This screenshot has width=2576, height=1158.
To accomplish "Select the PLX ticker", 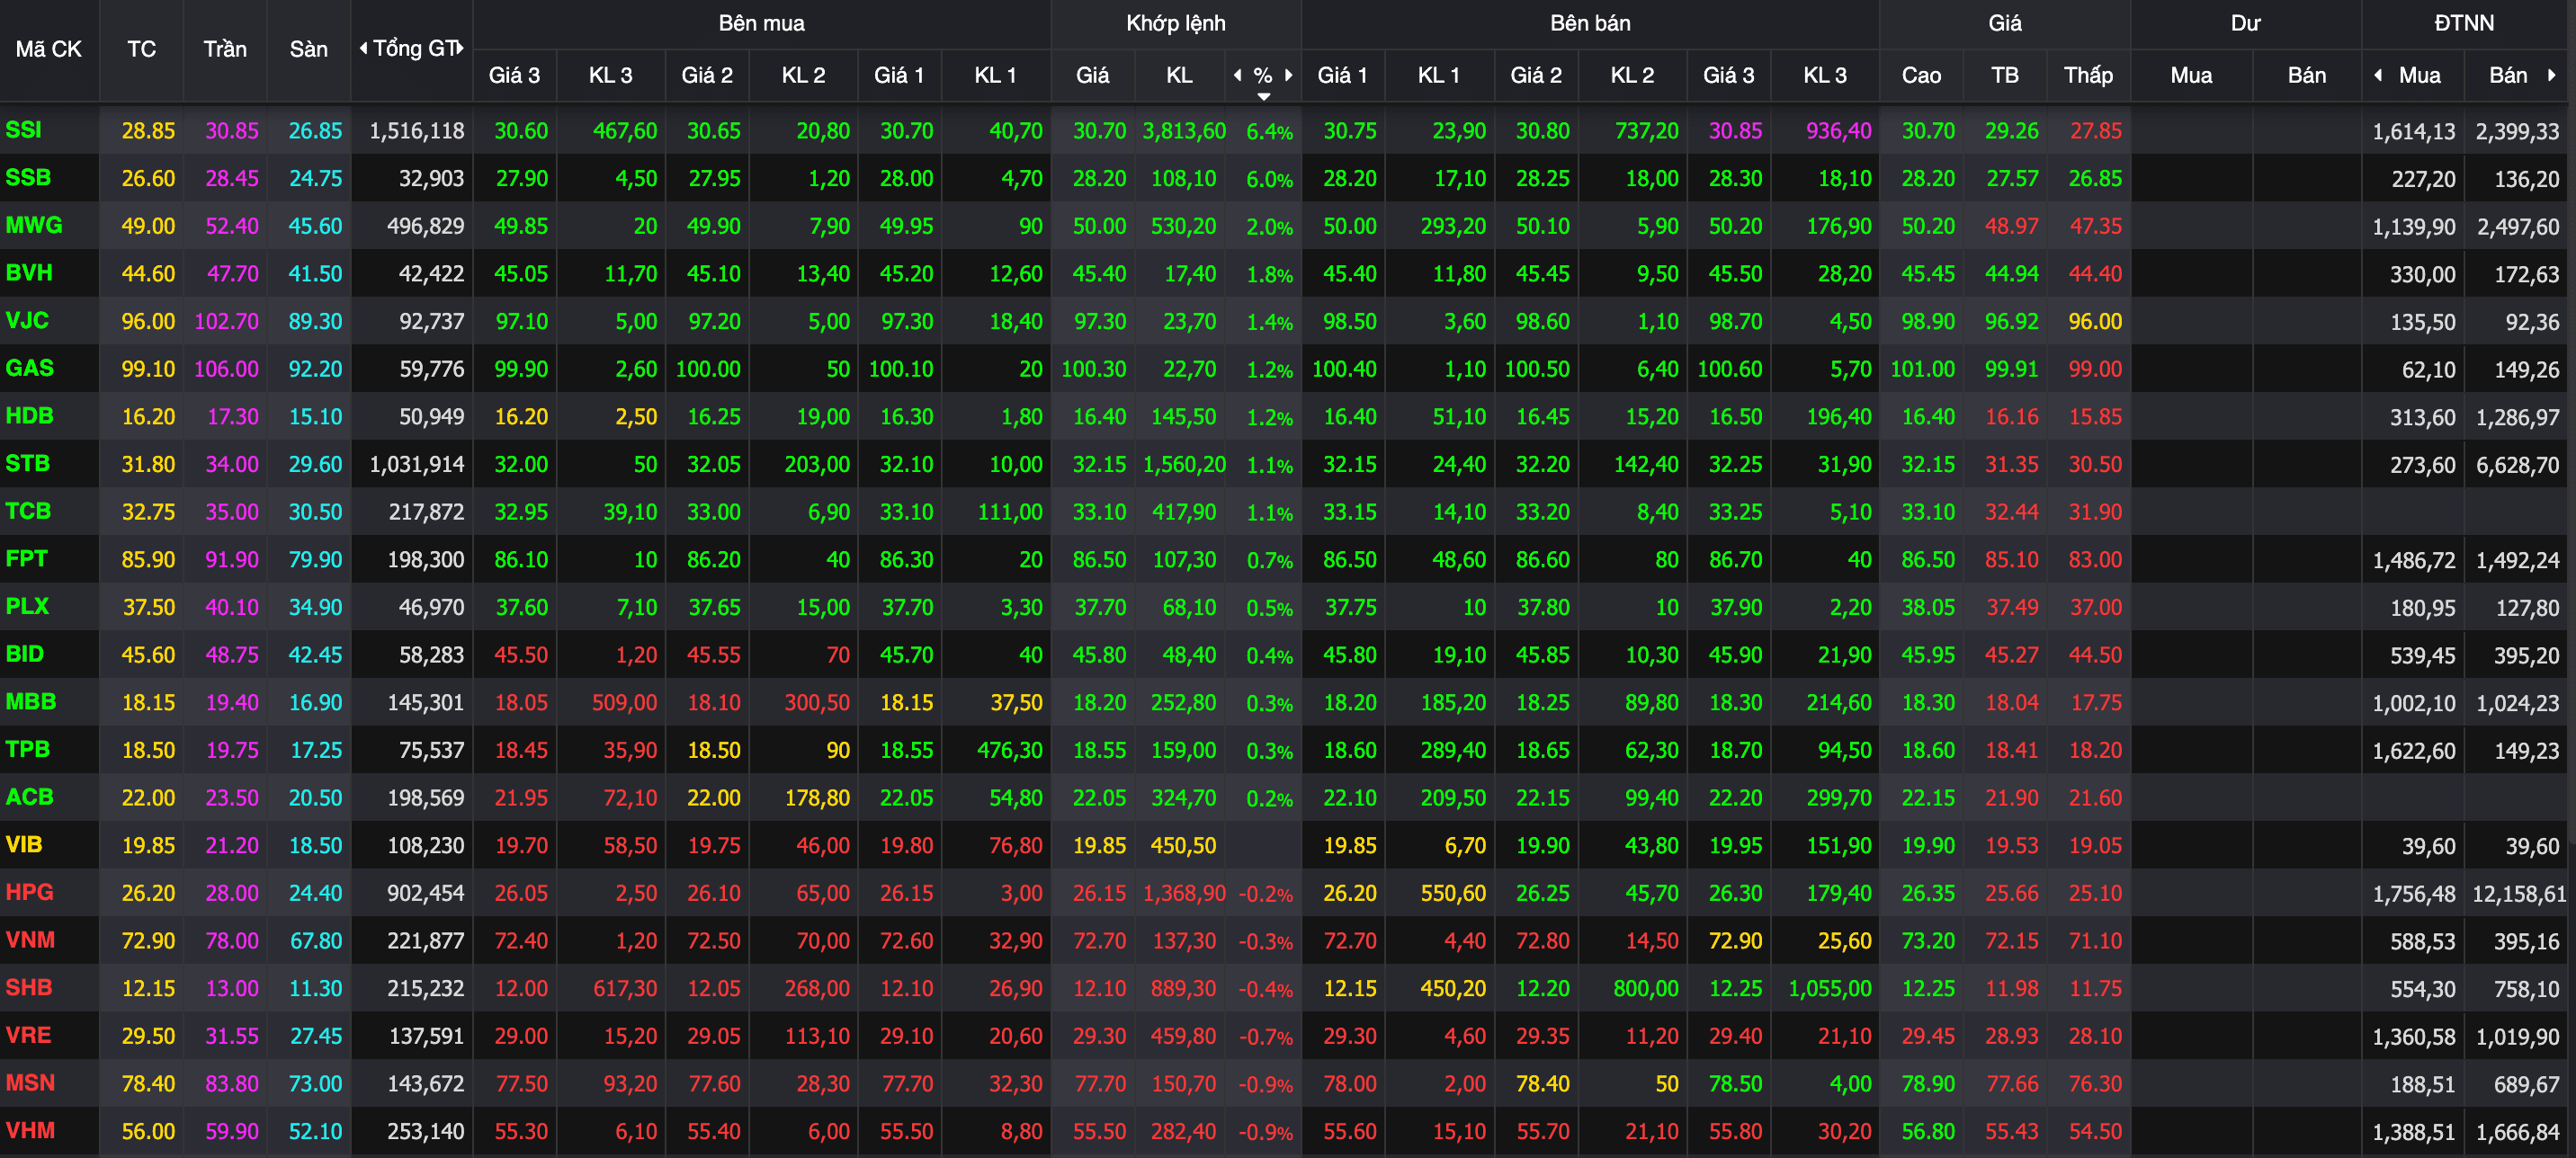I will point(28,606).
